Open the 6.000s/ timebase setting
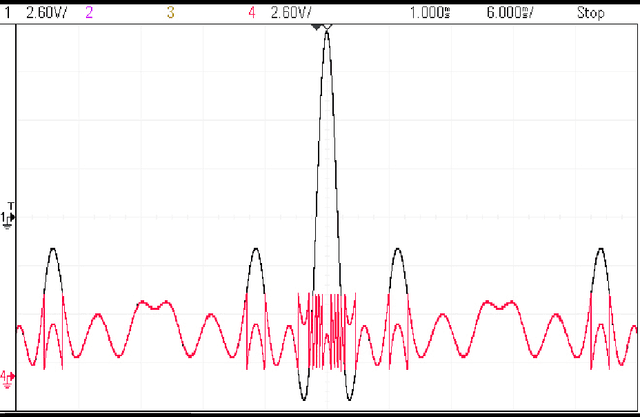 pos(508,12)
